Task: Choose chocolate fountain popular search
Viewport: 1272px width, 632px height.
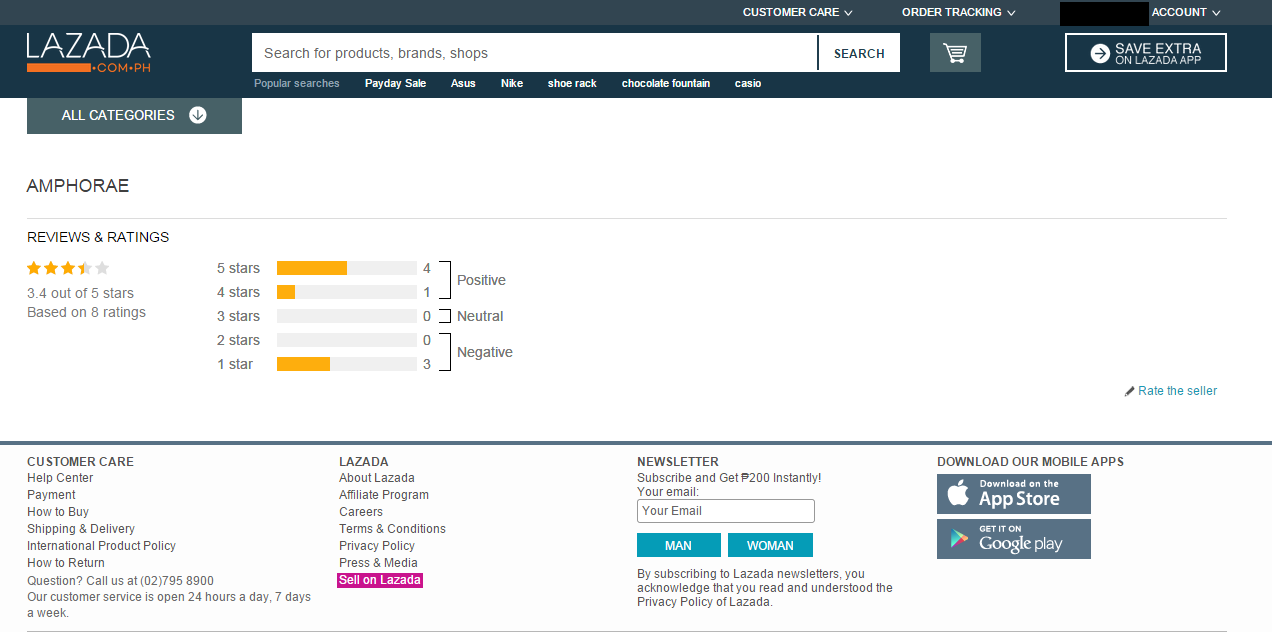Action: click(x=666, y=83)
